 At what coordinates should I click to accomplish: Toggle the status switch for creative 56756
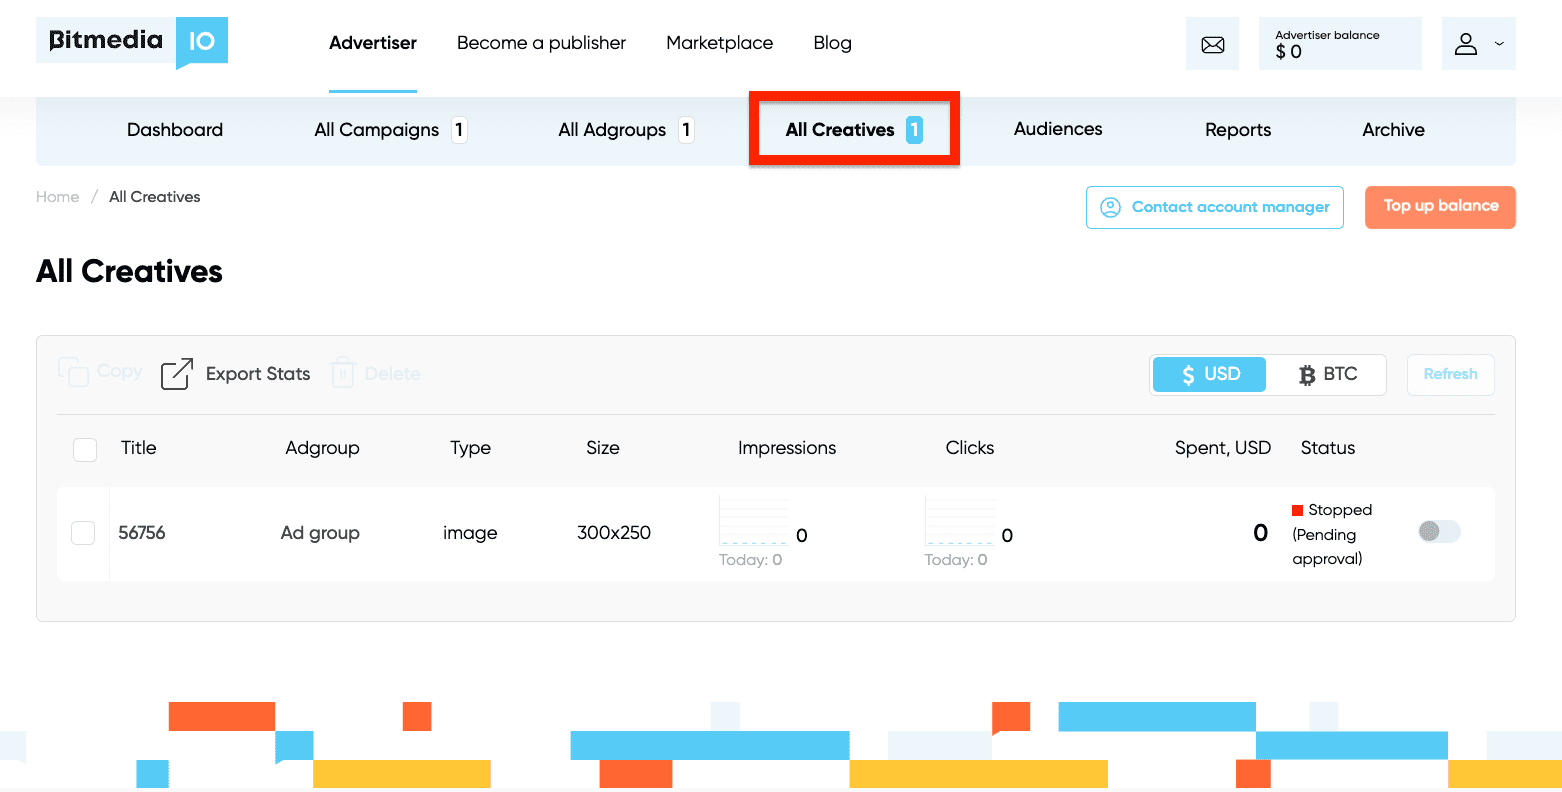1439,532
